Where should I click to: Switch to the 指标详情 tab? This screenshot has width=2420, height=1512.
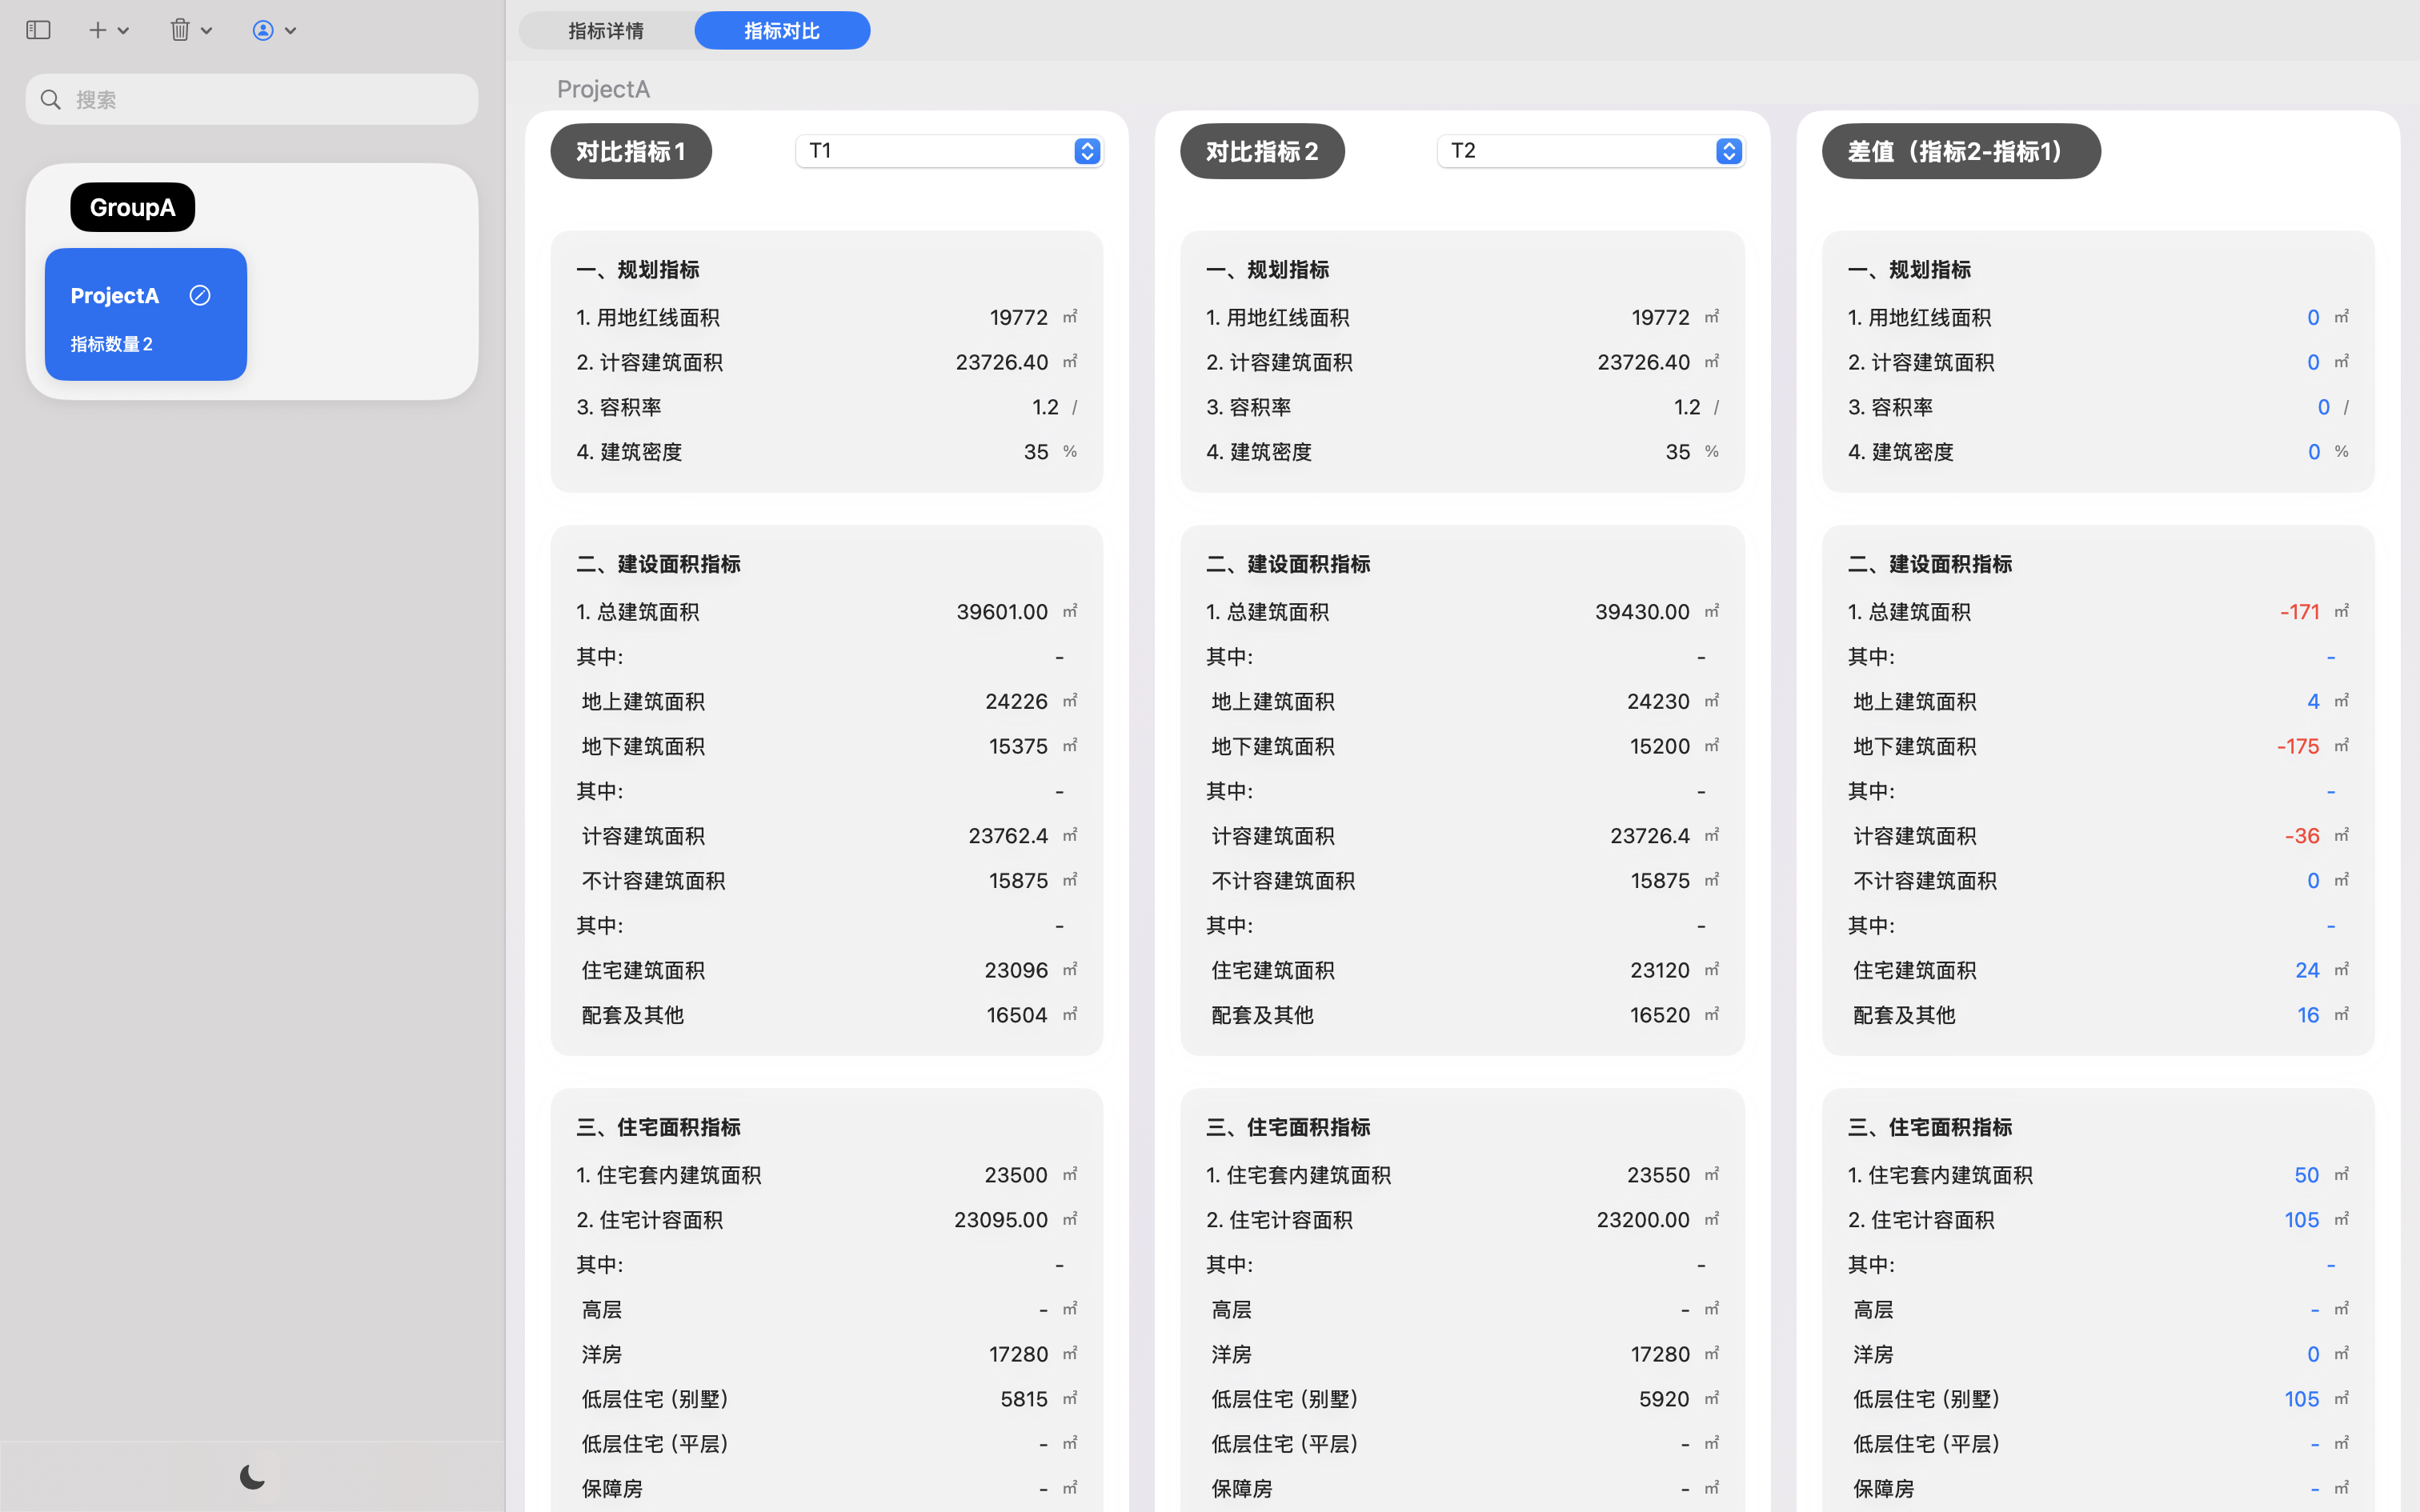click(x=605, y=30)
